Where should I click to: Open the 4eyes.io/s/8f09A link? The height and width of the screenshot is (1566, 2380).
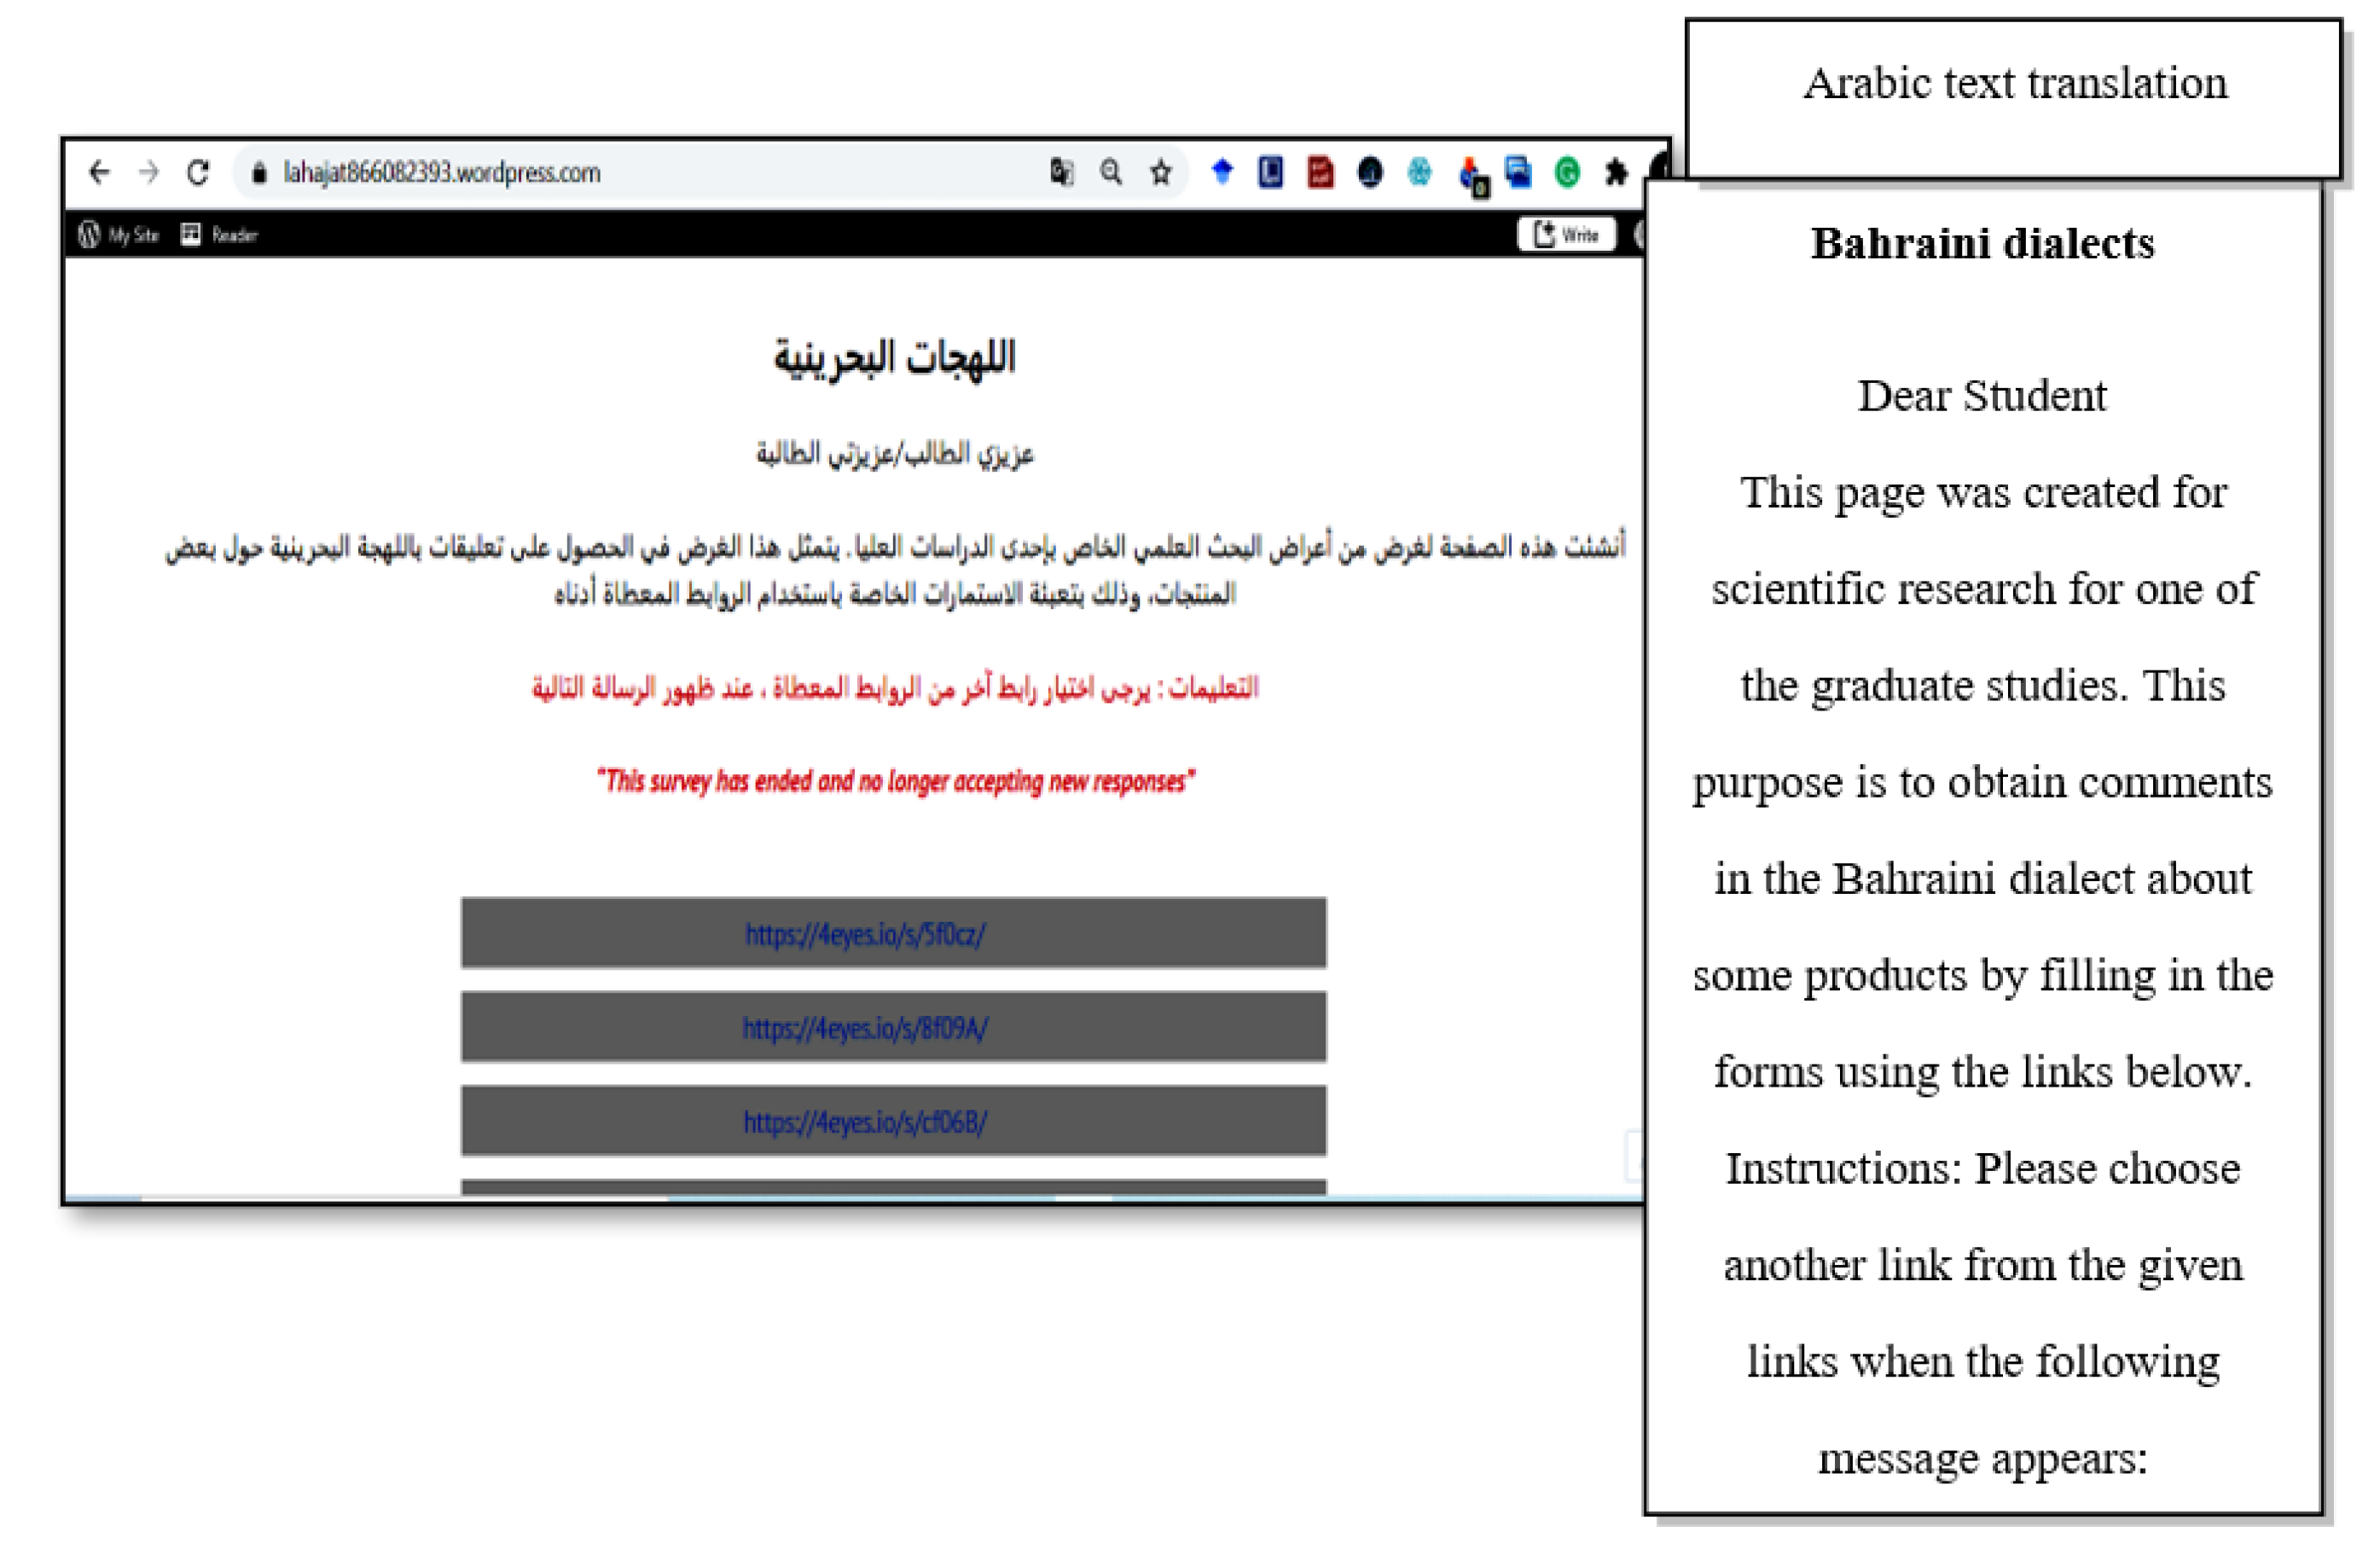click(865, 1028)
